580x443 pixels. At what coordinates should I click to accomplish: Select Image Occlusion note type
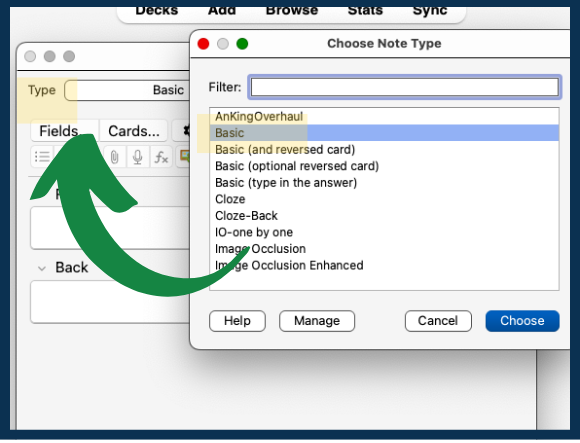[384, 249]
